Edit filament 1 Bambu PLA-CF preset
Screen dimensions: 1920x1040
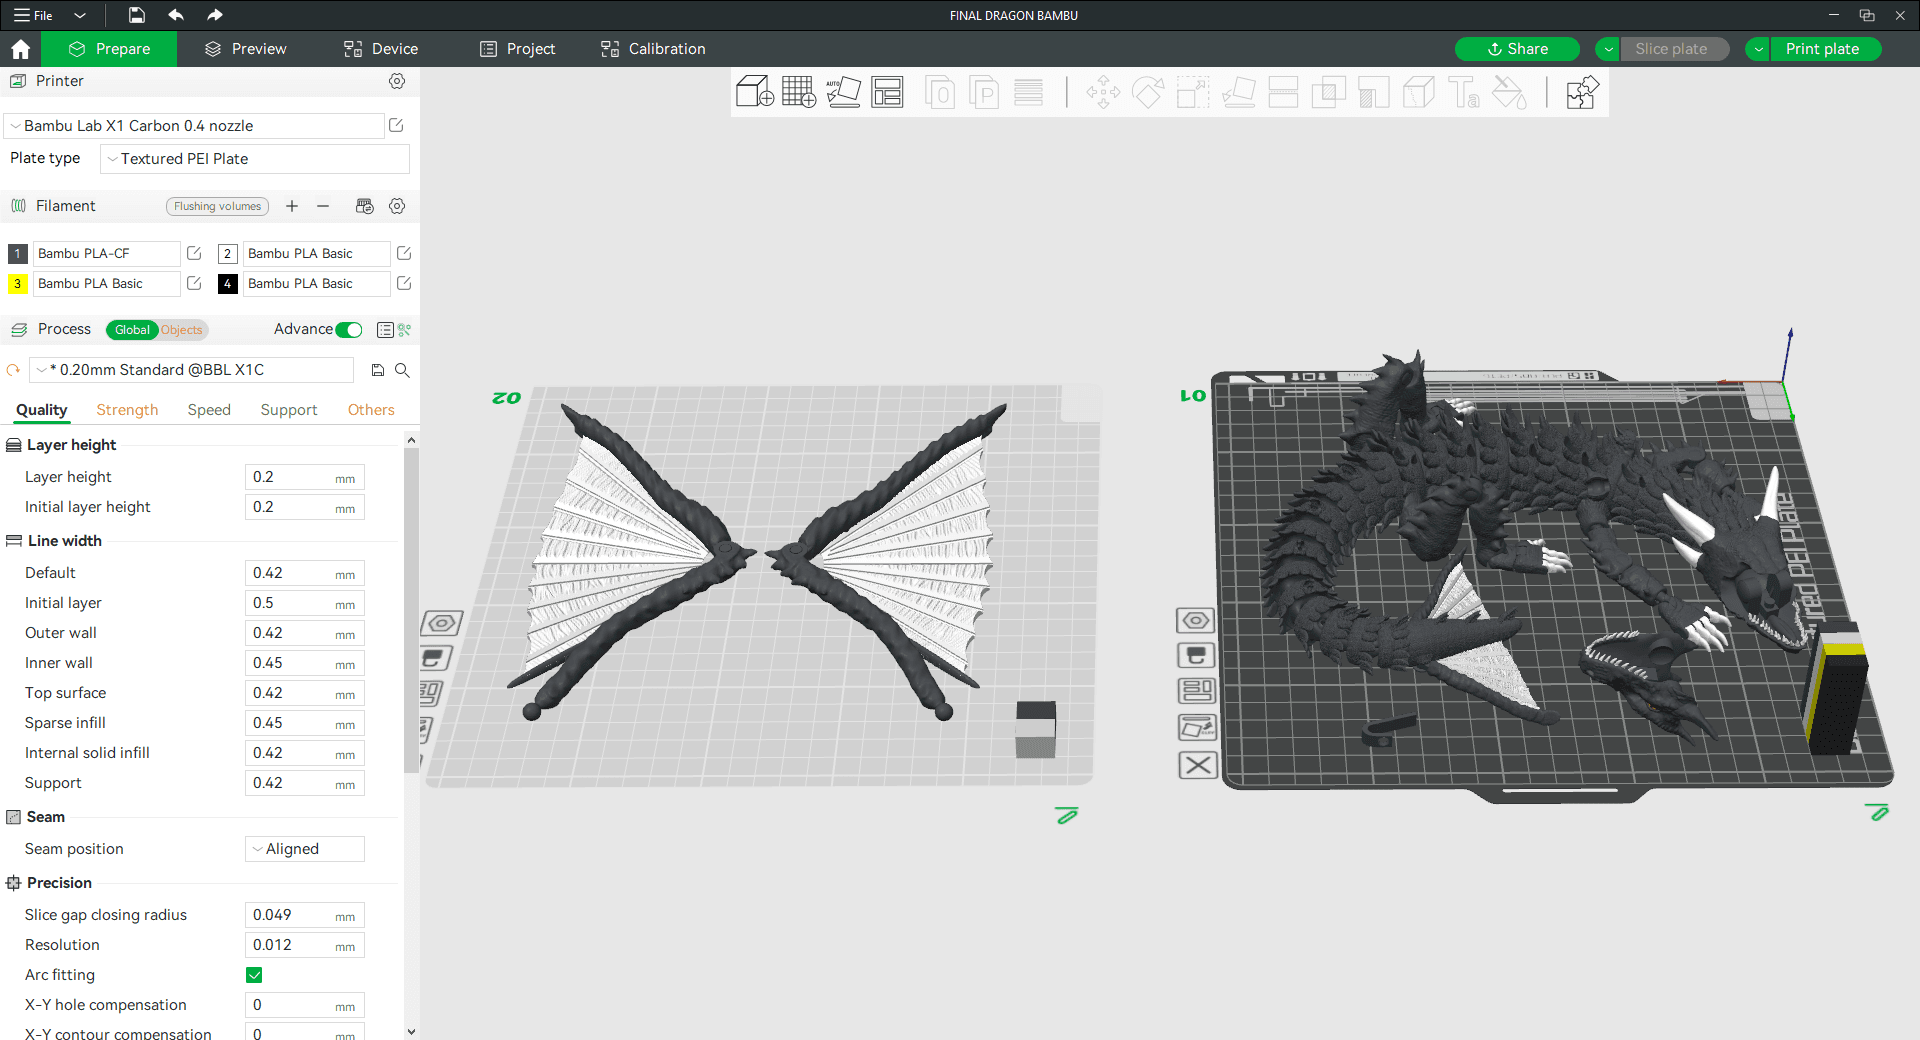pyautogui.click(x=194, y=253)
